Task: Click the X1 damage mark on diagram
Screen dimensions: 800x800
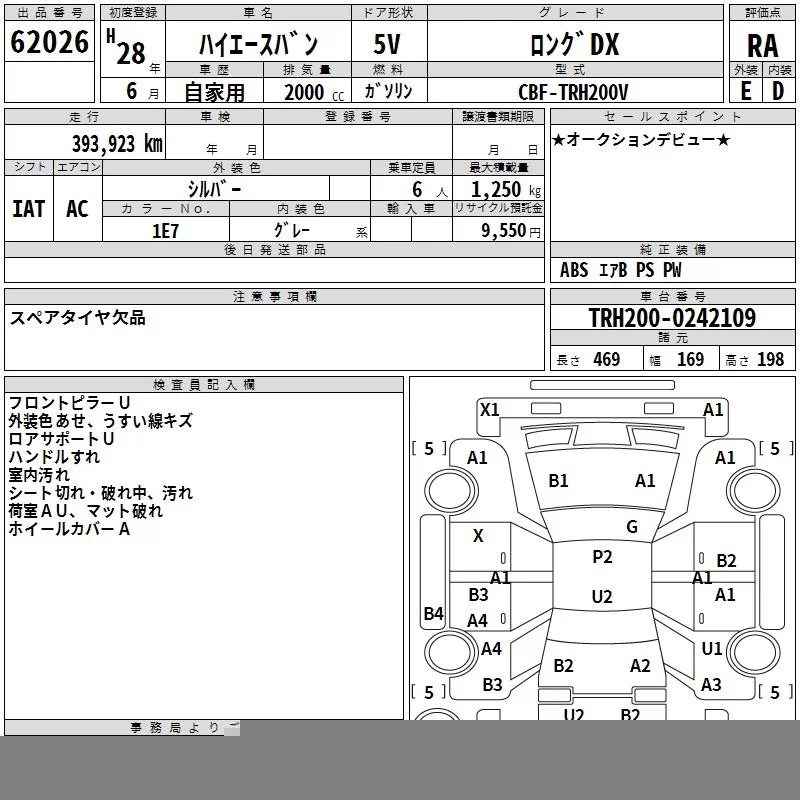Action: coord(489,409)
